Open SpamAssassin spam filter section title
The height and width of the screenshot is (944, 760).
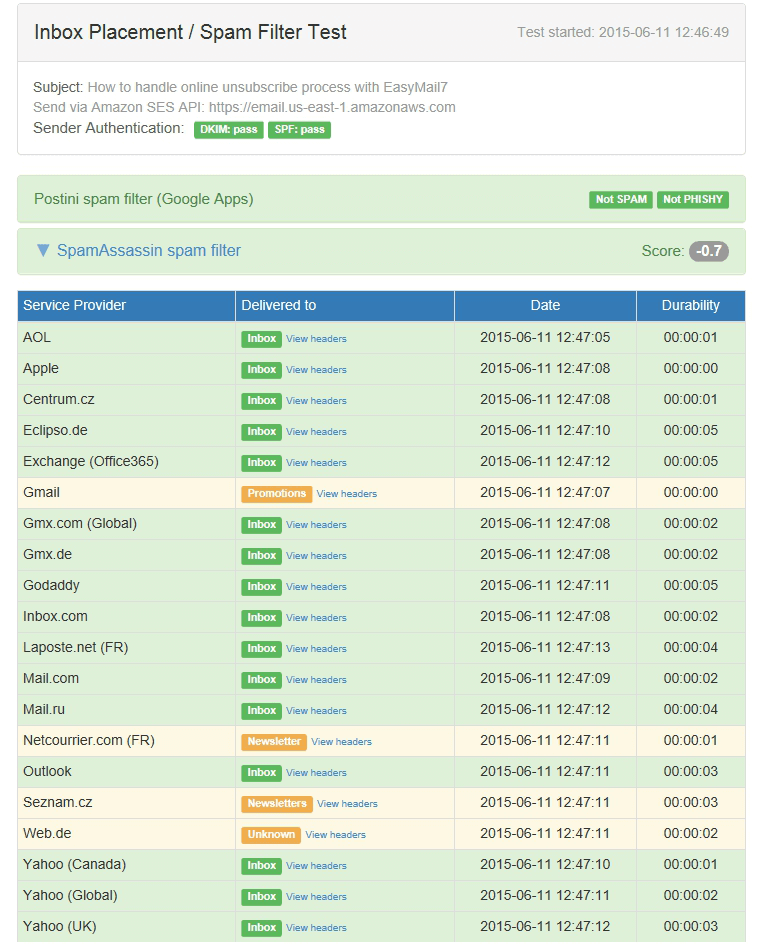coord(149,250)
